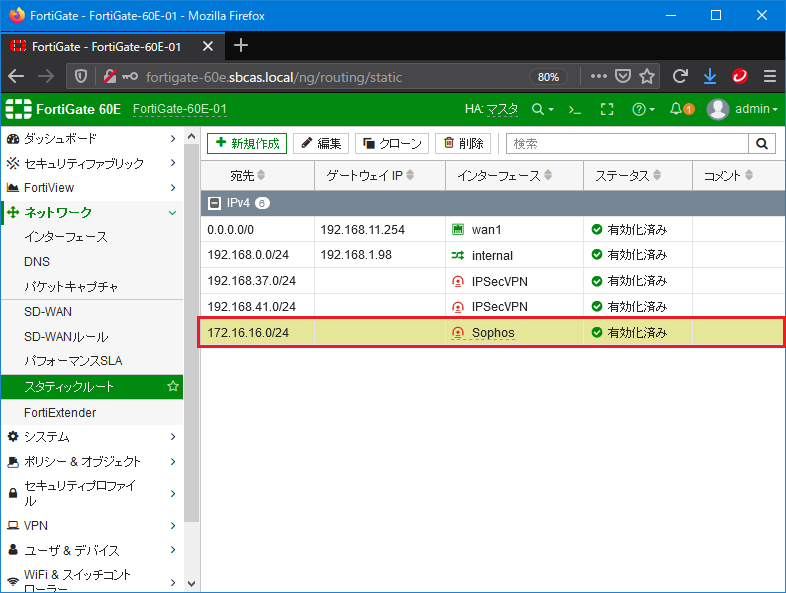Click the internal interface switch icon
786x593 pixels.
point(458,256)
